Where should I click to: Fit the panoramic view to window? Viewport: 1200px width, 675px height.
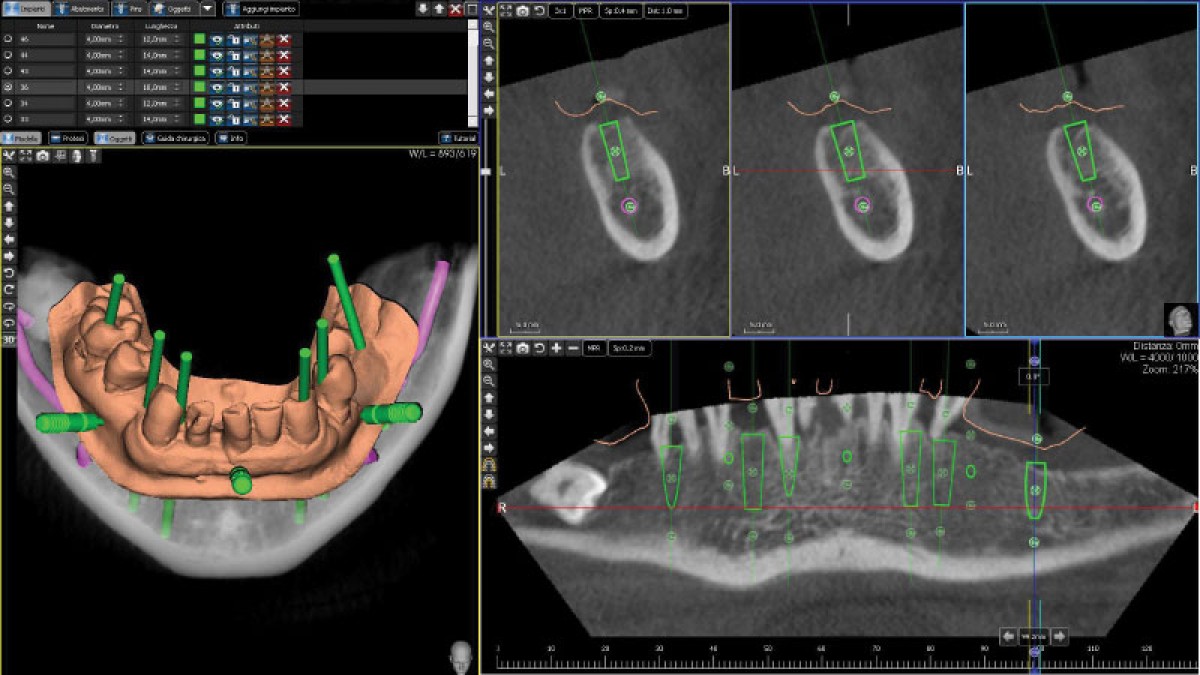(x=506, y=348)
